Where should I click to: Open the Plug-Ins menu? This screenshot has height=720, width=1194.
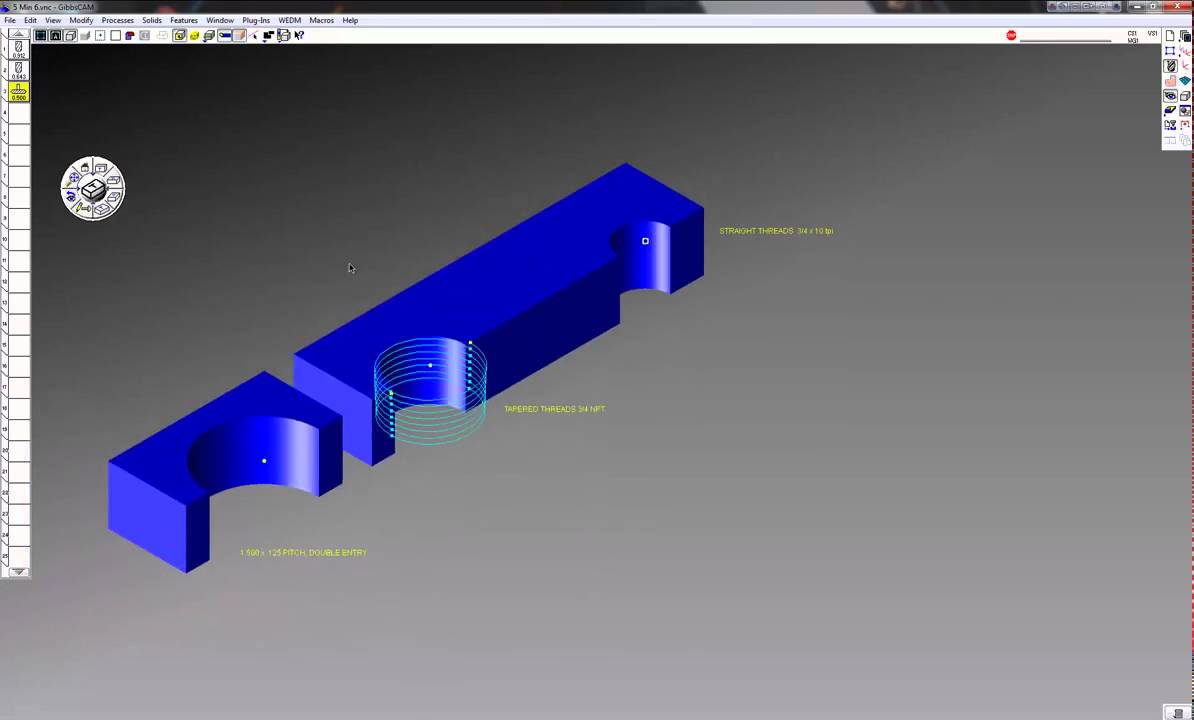click(256, 21)
